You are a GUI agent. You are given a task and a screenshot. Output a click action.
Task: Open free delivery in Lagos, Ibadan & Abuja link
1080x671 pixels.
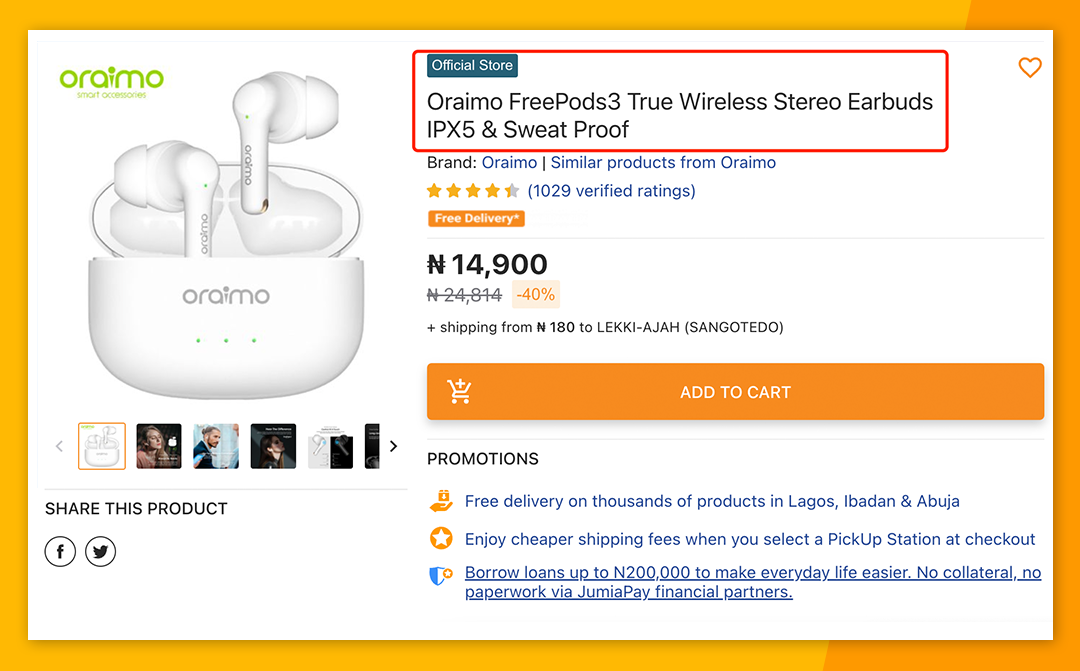(712, 501)
